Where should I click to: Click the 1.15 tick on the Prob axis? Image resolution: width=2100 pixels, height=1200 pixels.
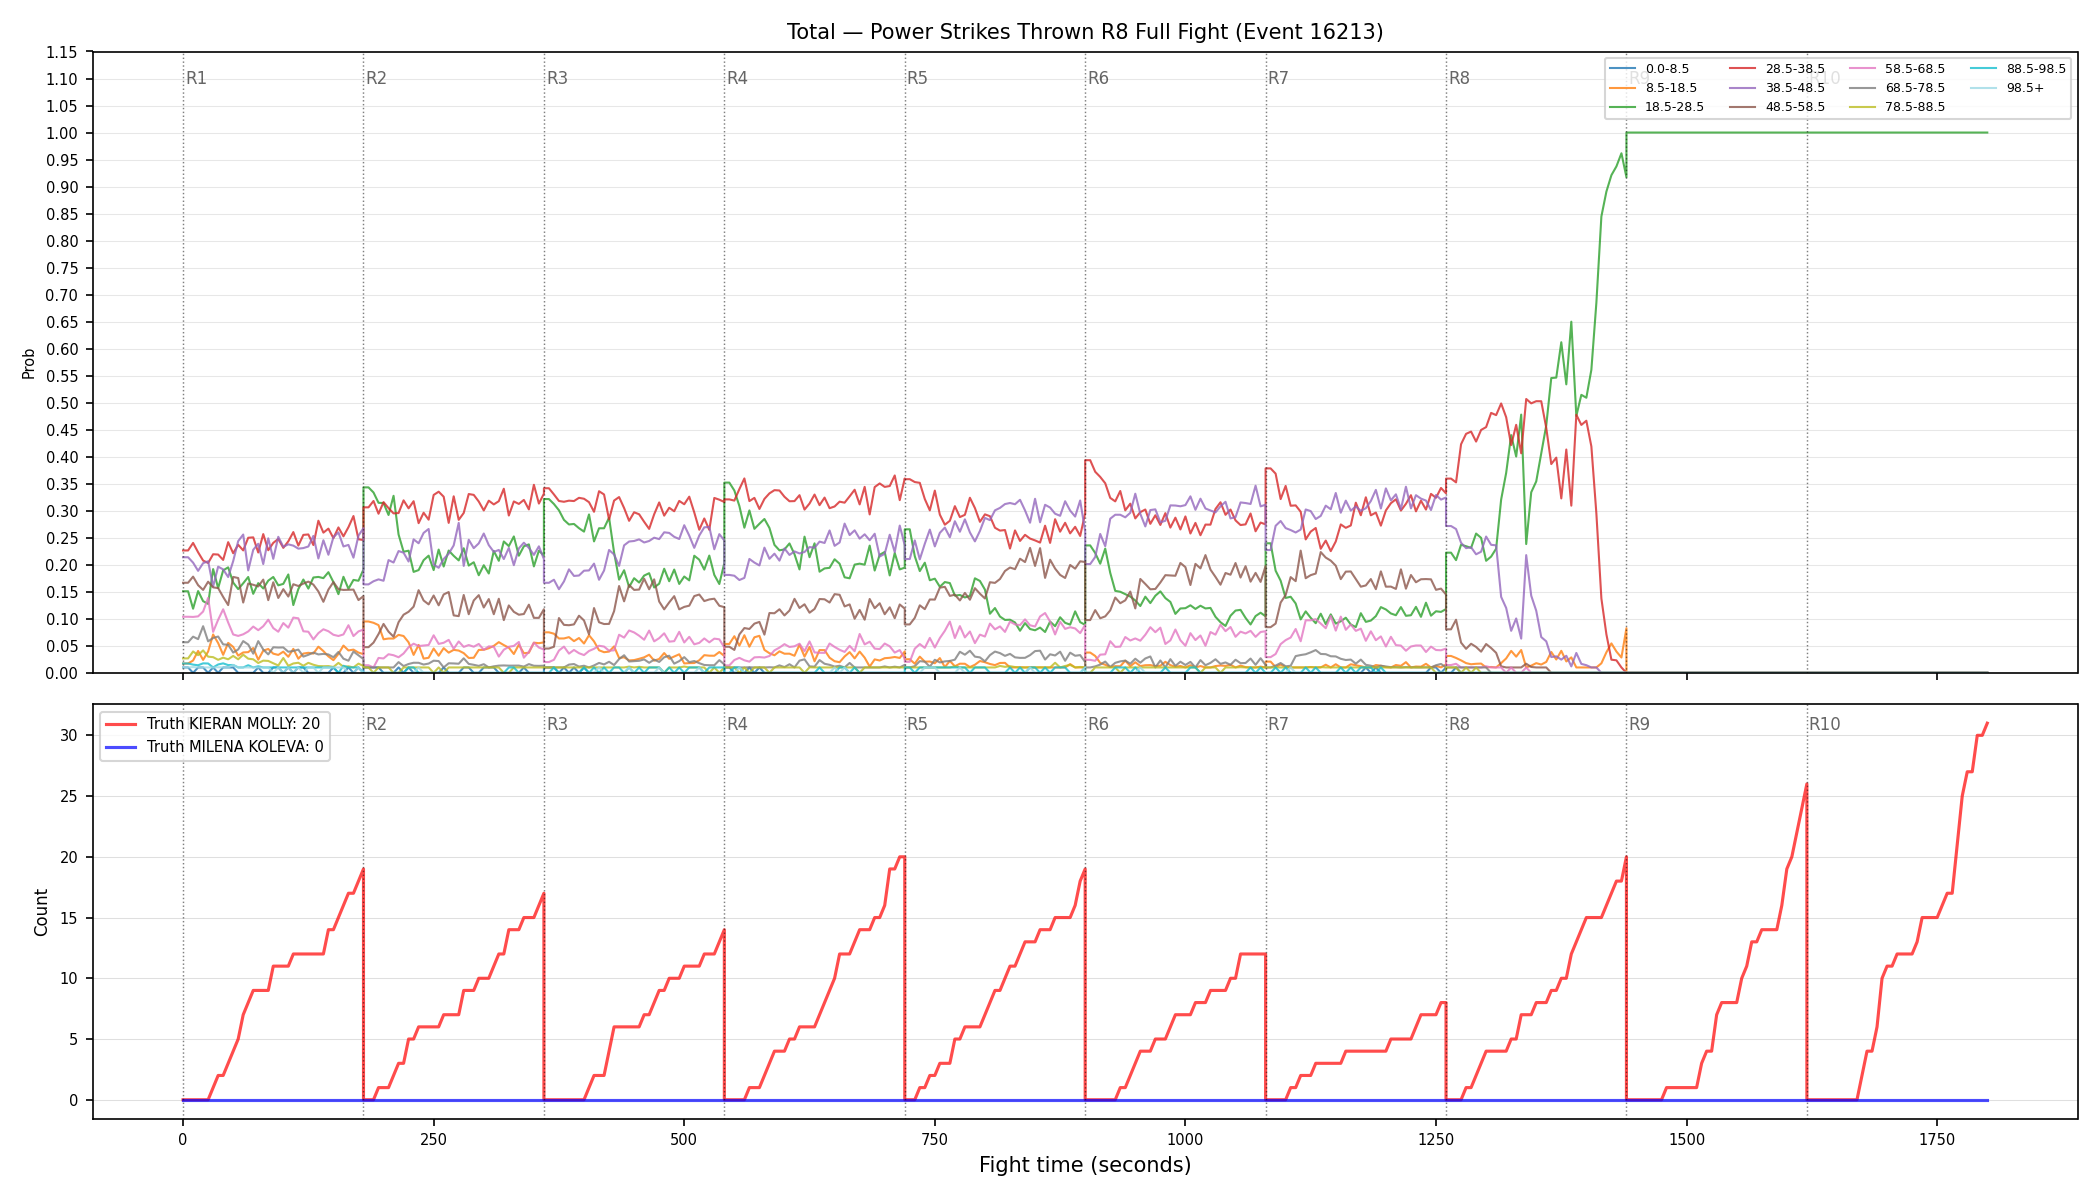pos(62,53)
